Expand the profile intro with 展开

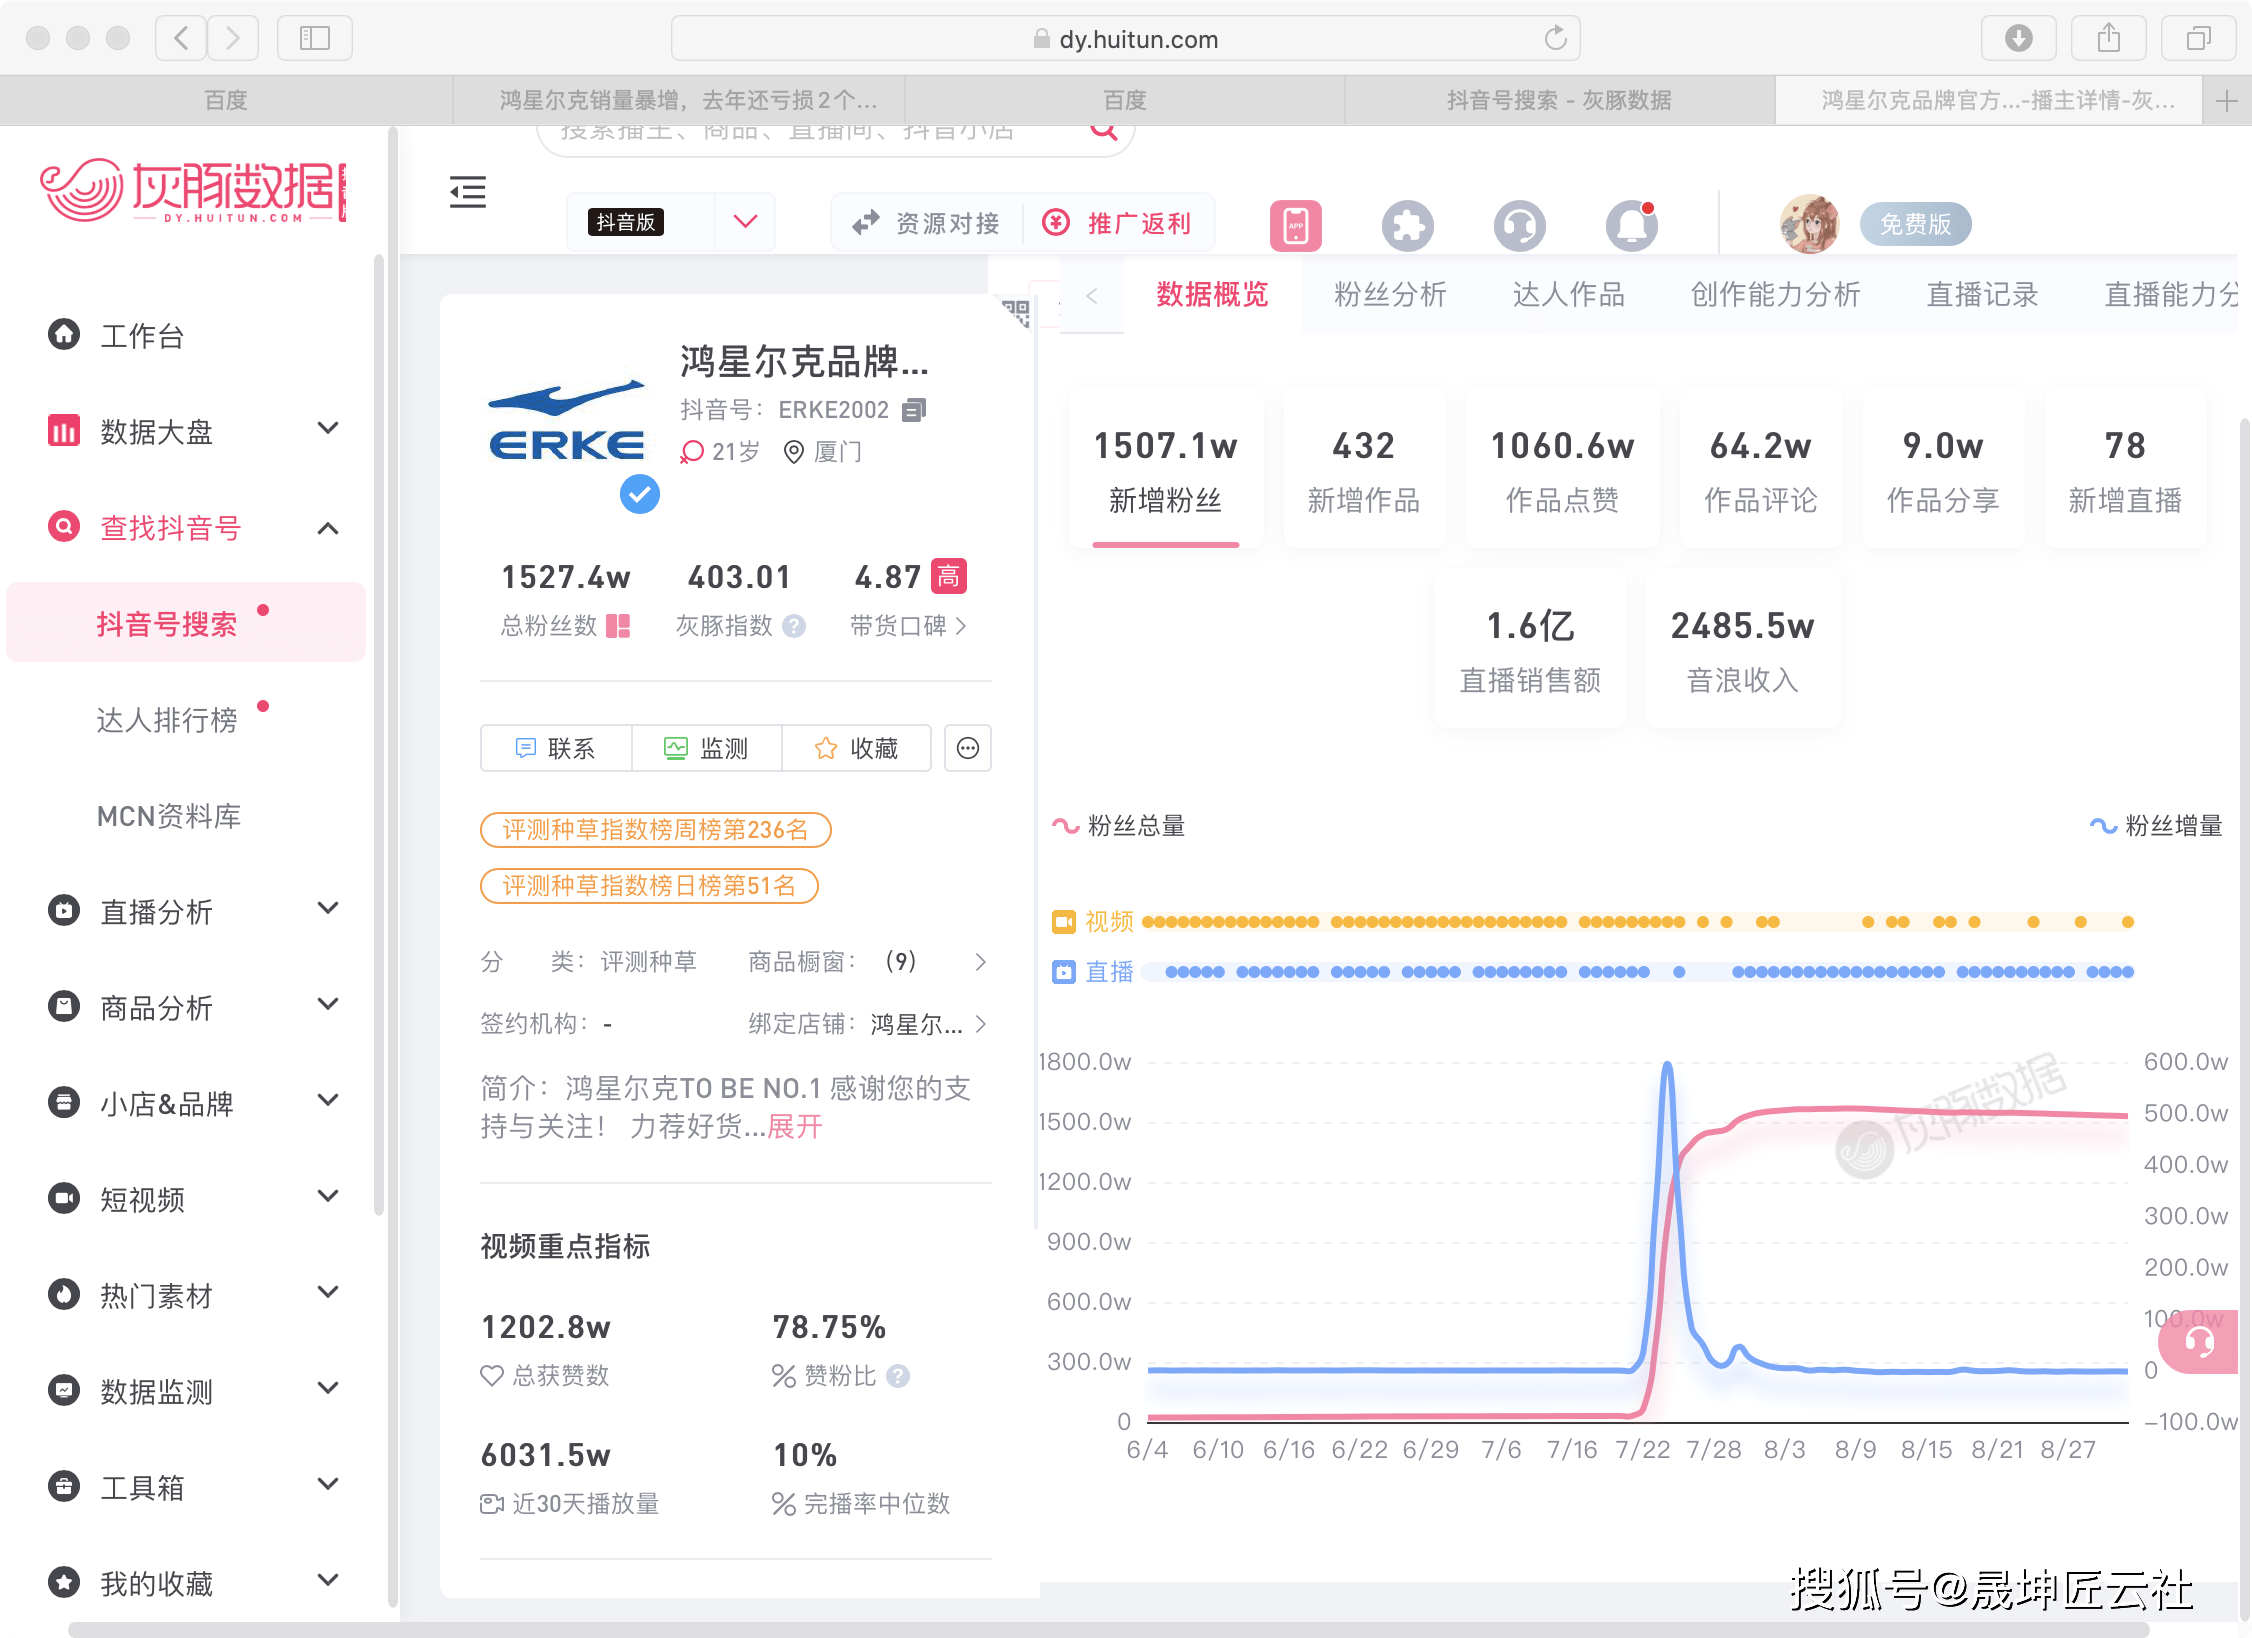[795, 1127]
